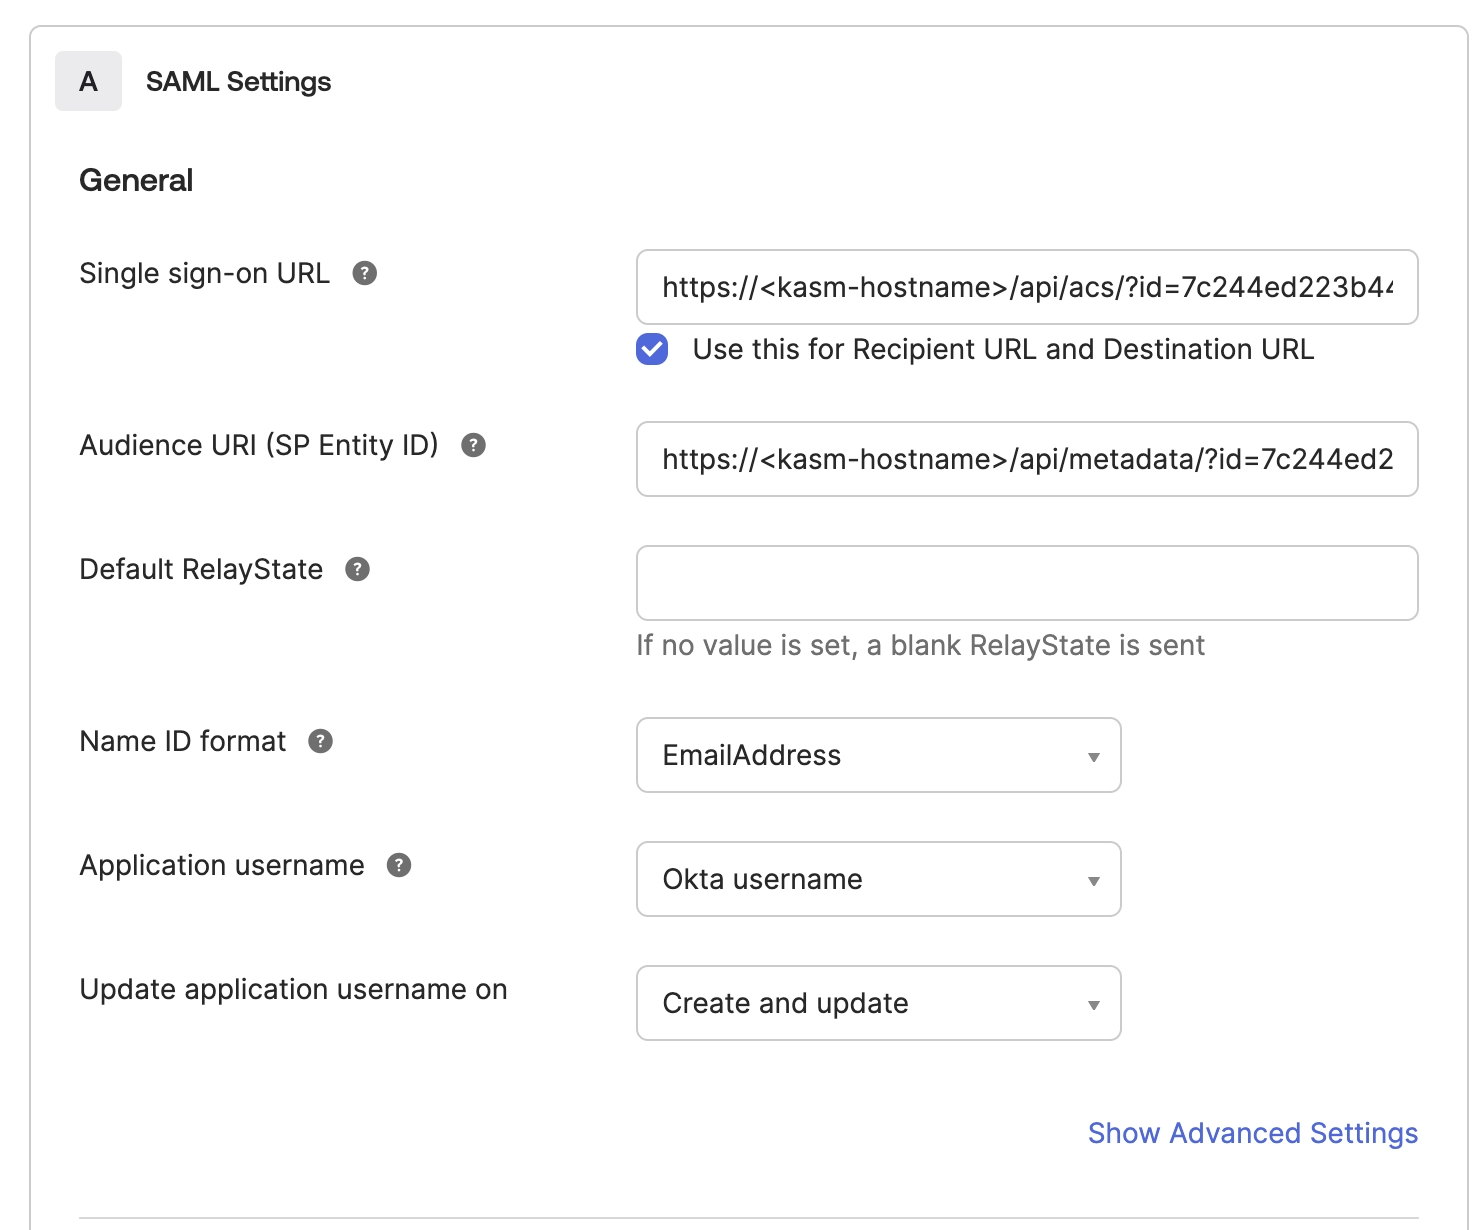This screenshot has width=1480, height=1230.
Task: Click the Application username help icon
Action: (x=400, y=866)
